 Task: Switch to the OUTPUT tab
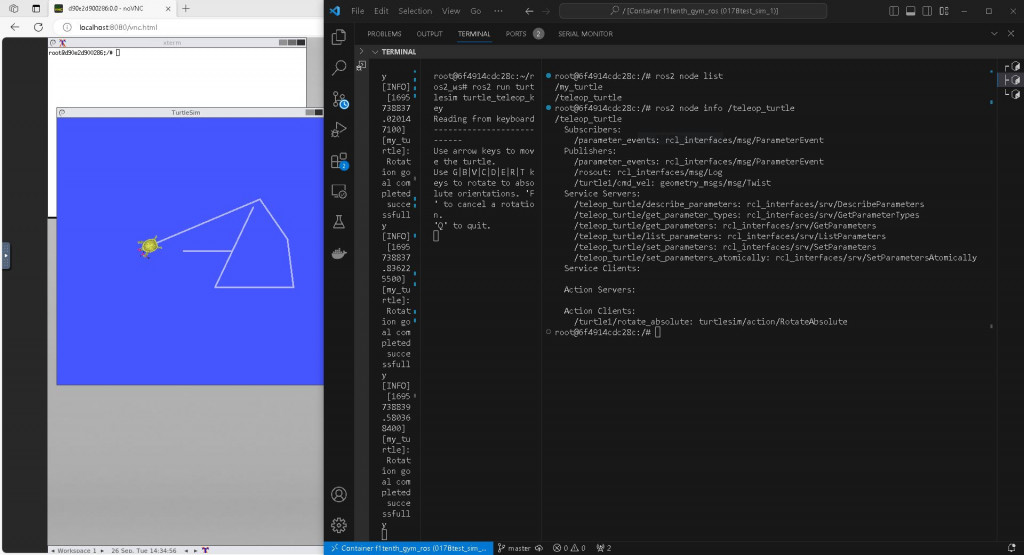pos(429,34)
